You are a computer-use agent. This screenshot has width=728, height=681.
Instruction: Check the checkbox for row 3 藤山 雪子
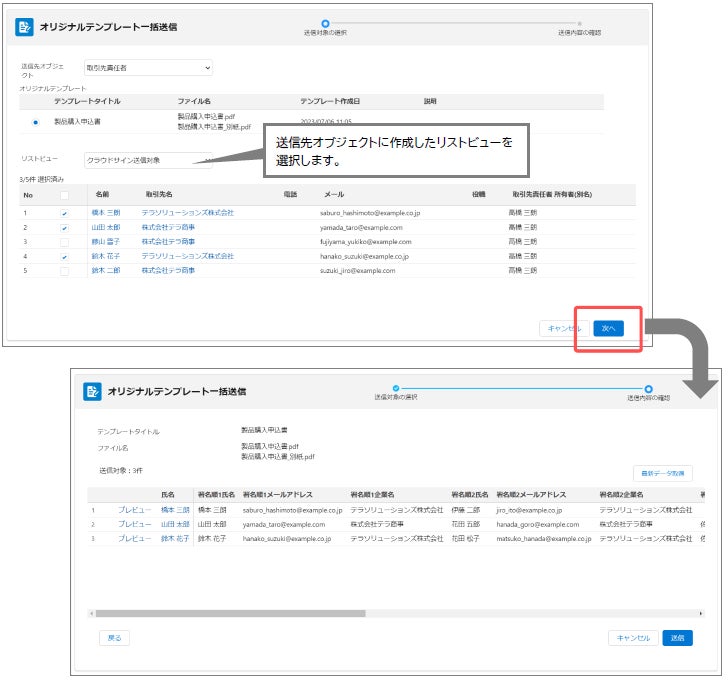click(x=65, y=242)
